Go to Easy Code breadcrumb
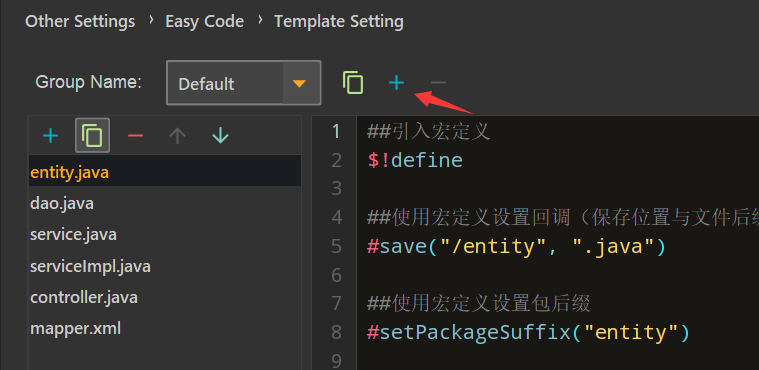759x370 pixels. 204,22
